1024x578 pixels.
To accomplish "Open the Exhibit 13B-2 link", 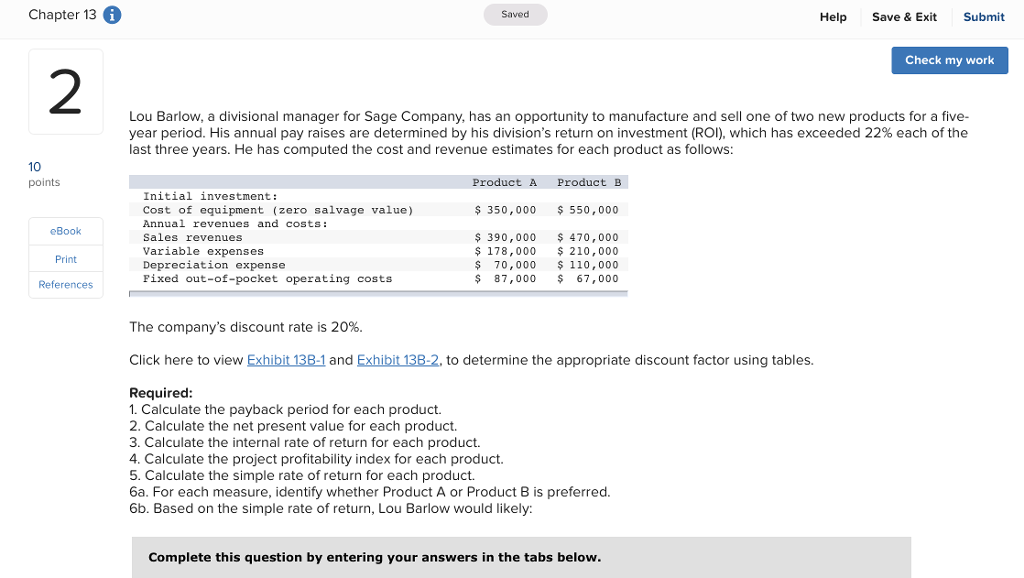I will (x=398, y=360).
